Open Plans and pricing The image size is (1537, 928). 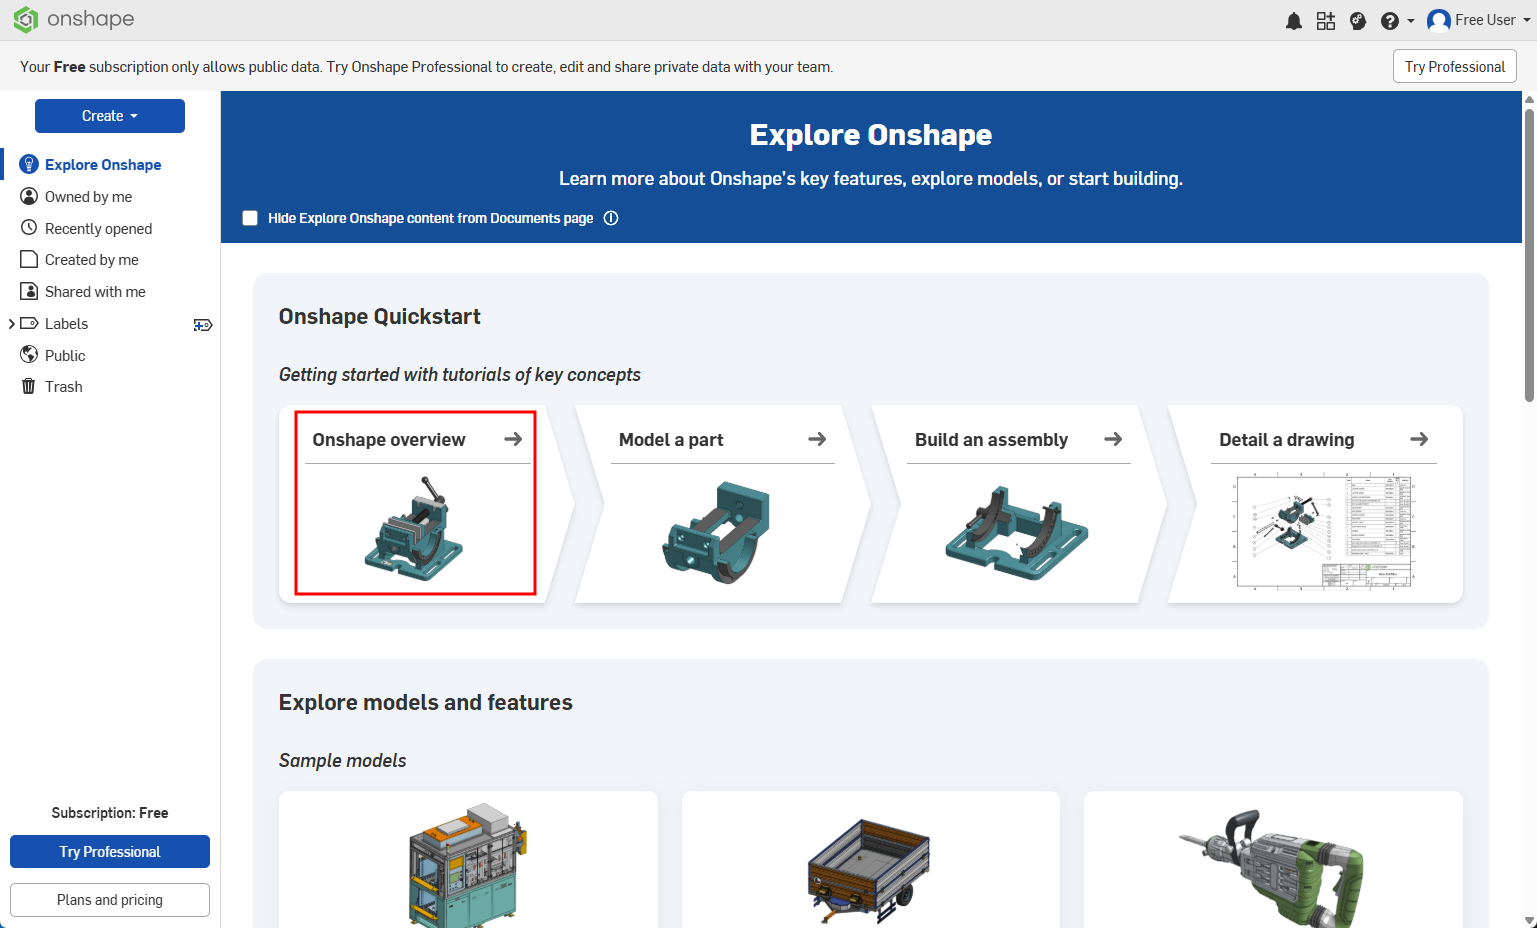click(x=109, y=899)
